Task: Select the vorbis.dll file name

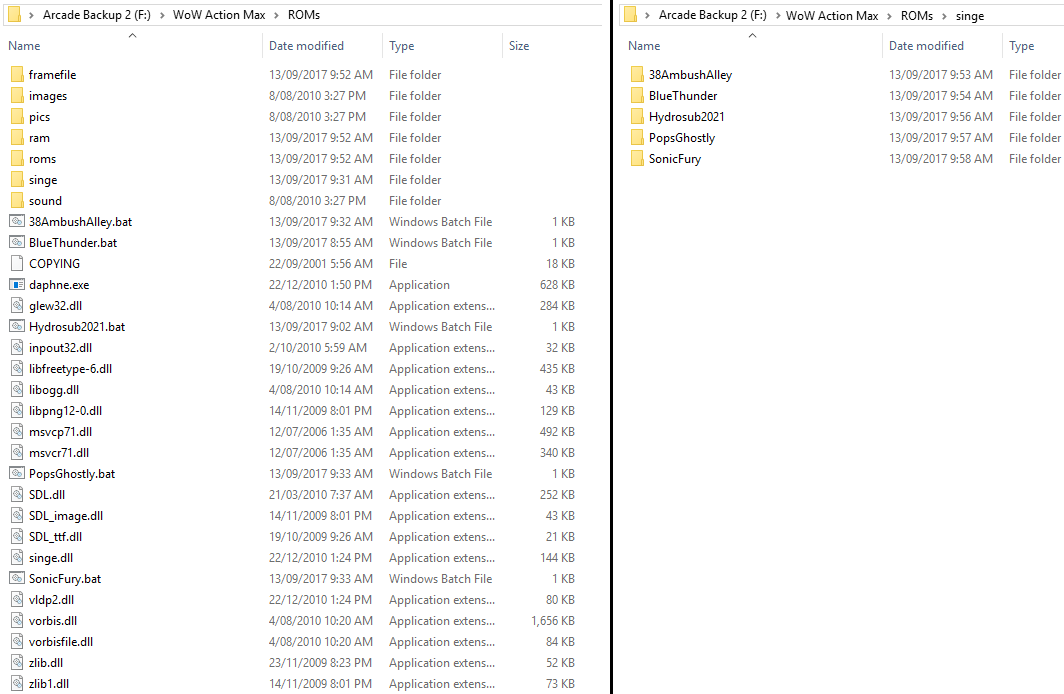Action: (53, 621)
